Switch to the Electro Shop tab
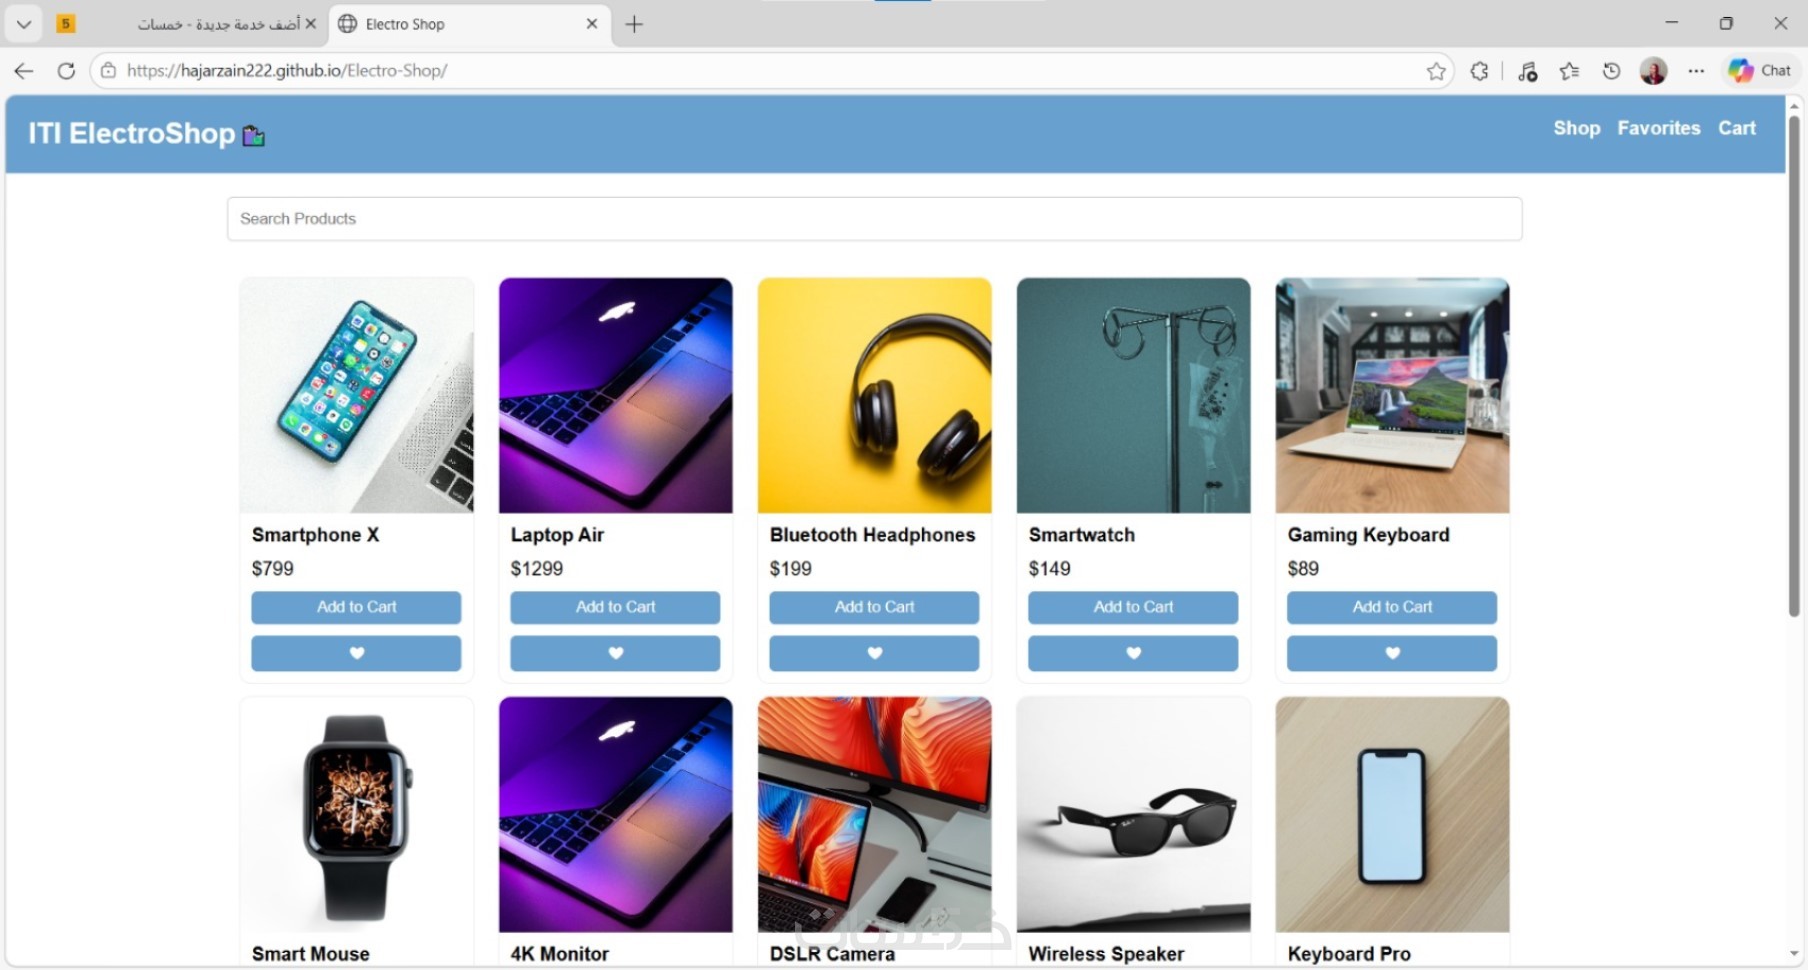Image resolution: width=1808 pixels, height=970 pixels. click(468, 24)
